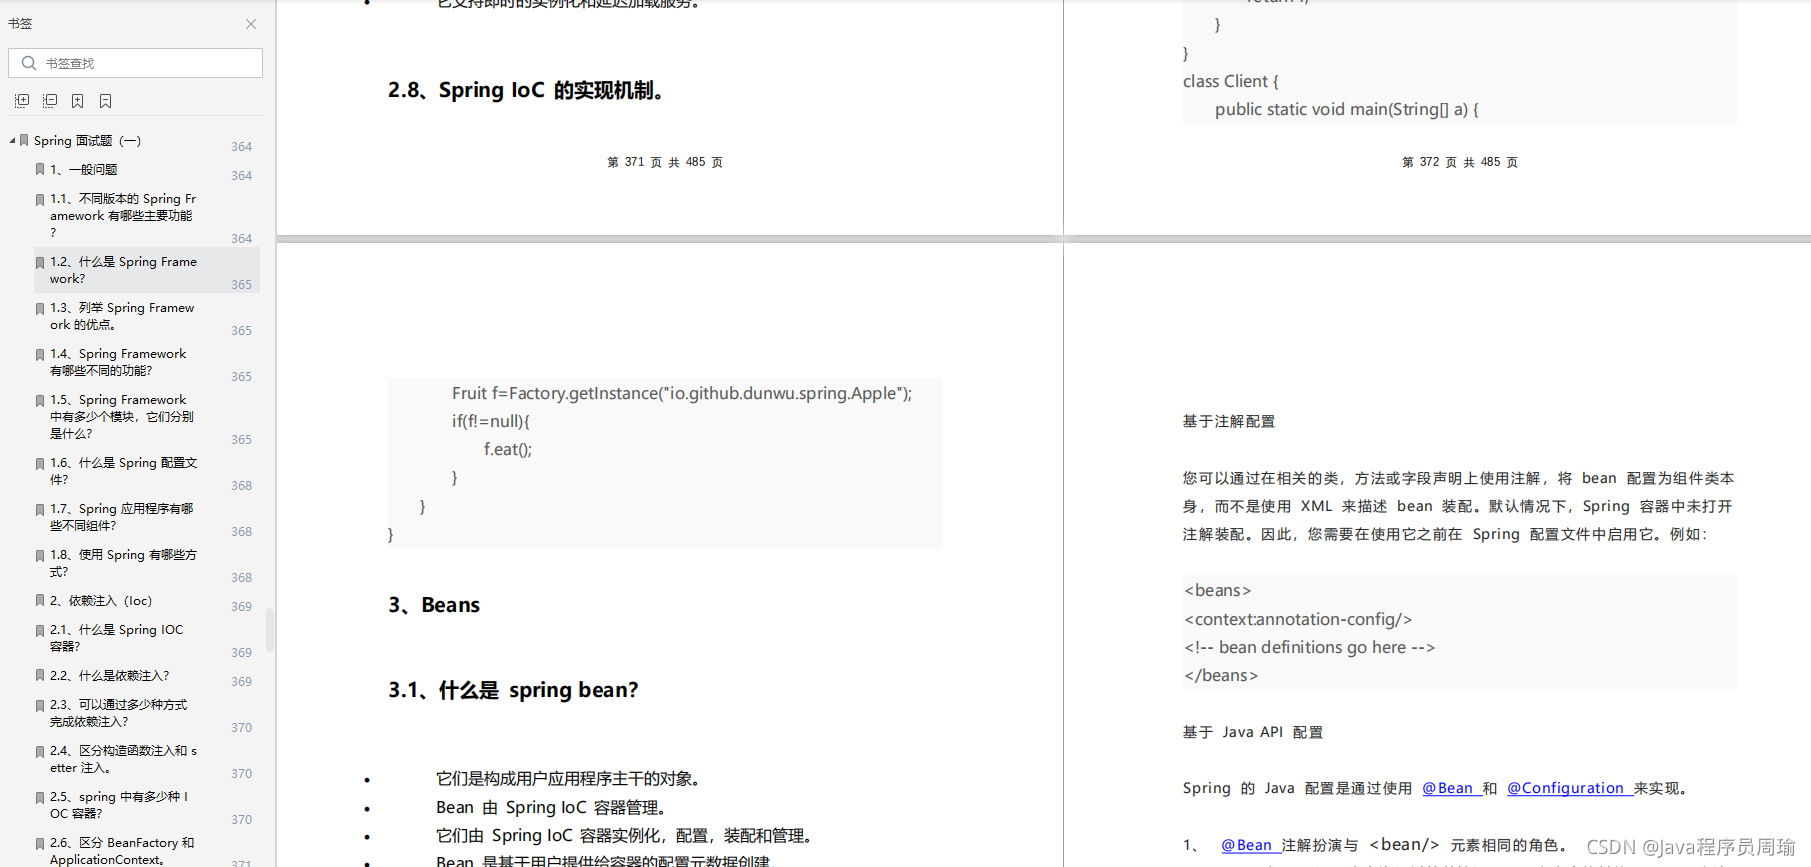Click the expand-all bookmarks icon
Screen dimensions: 1811x867
(22, 101)
